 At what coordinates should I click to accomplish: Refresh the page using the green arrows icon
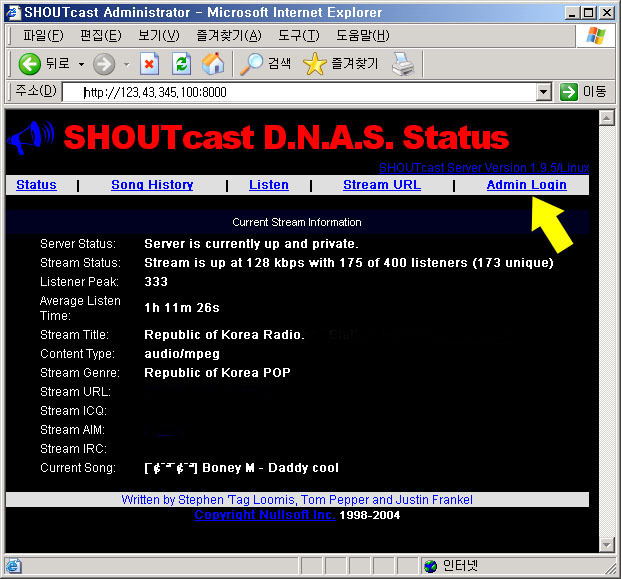click(x=181, y=64)
